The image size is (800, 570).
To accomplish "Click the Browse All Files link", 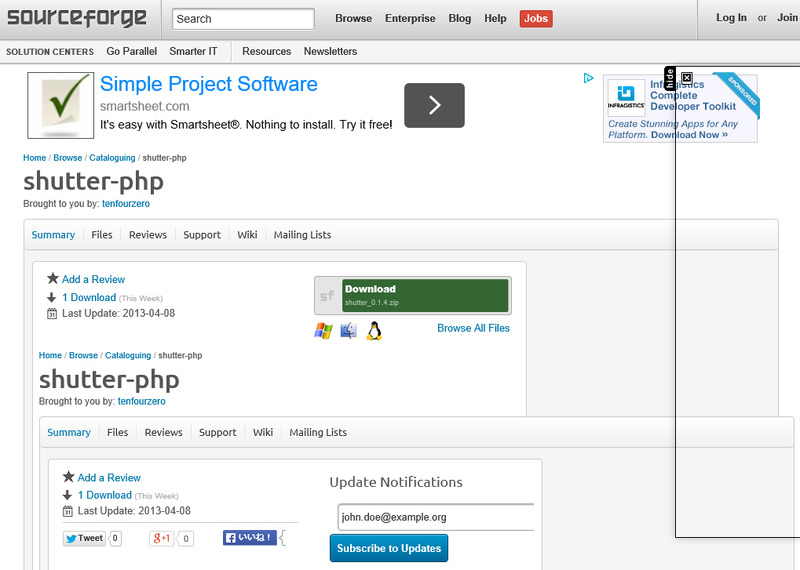I will pos(473,328).
